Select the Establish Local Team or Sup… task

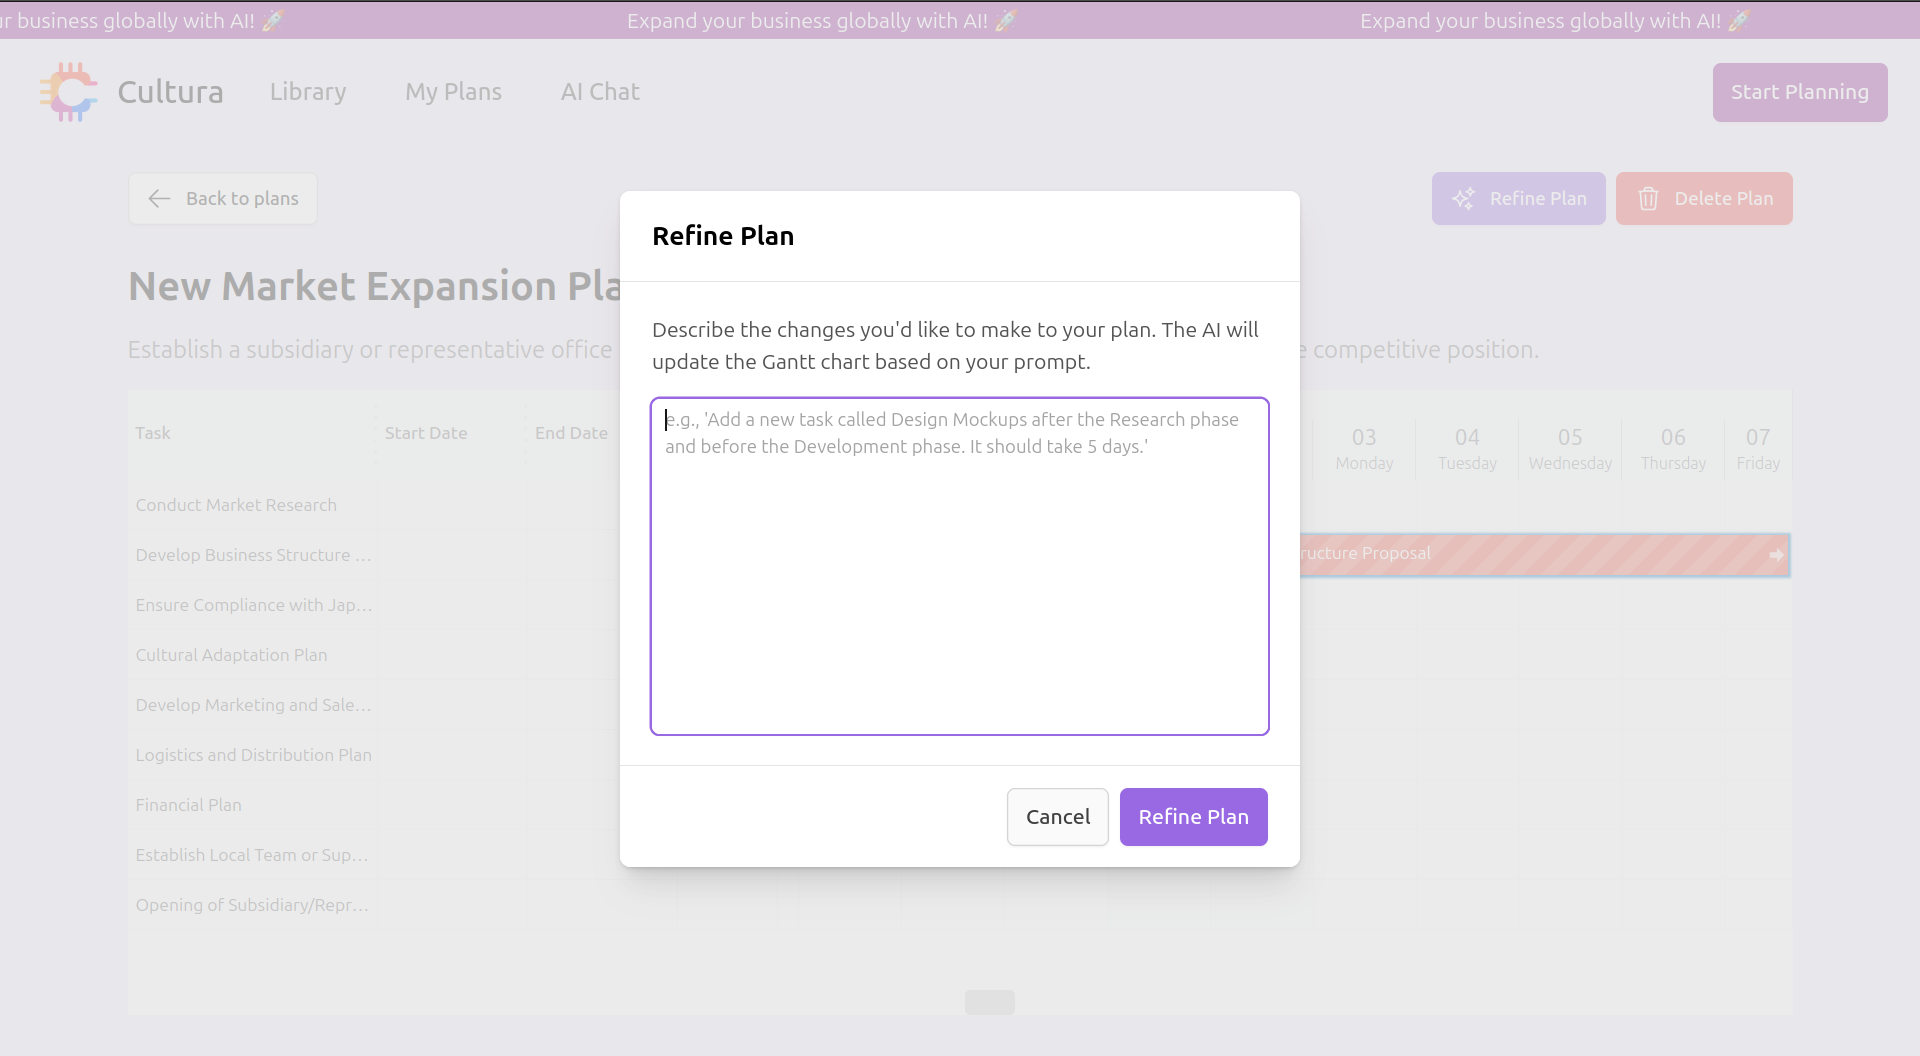[252, 855]
